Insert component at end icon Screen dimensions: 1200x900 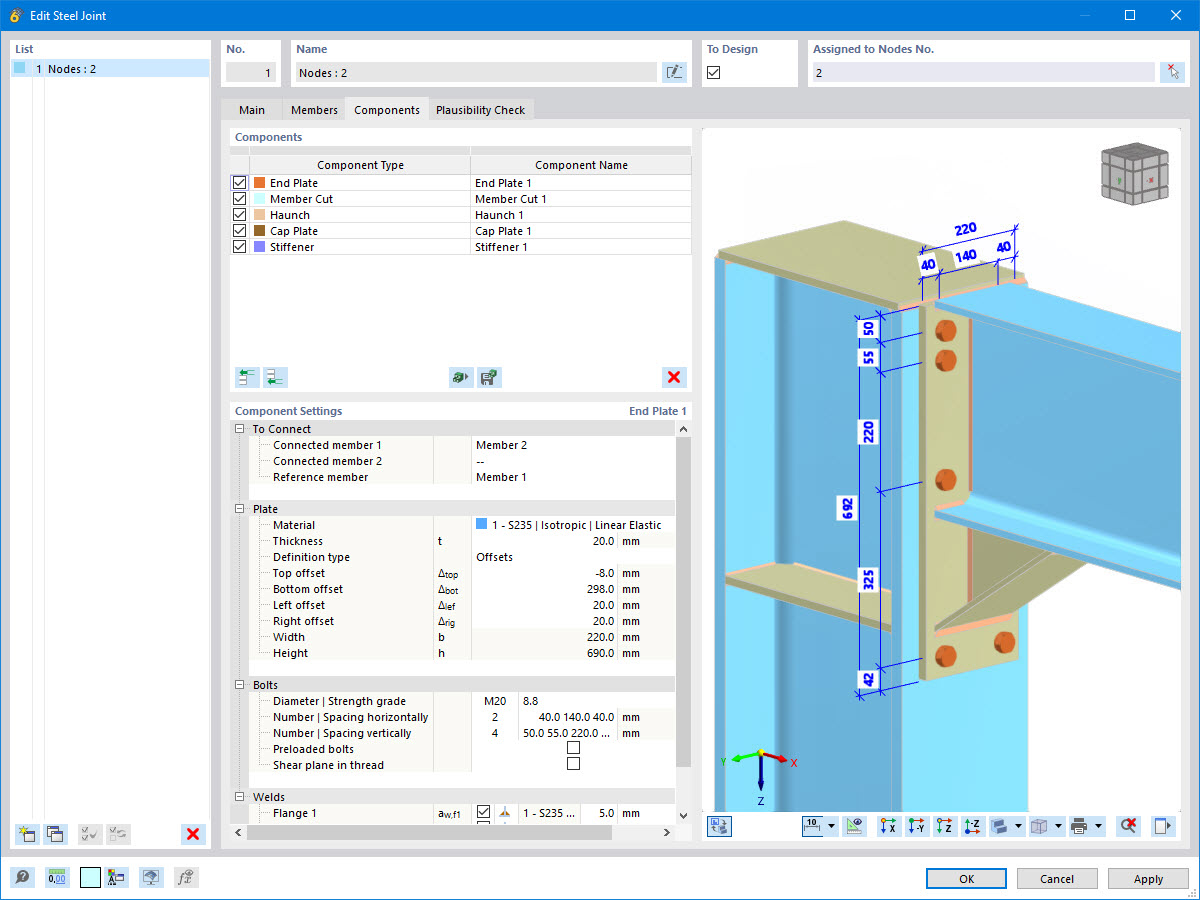coord(275,377)
